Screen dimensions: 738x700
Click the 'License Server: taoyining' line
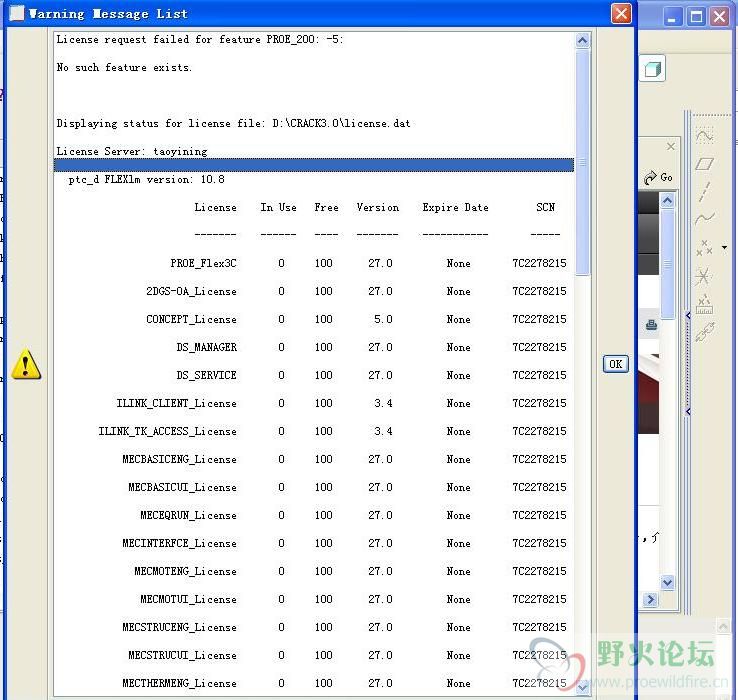pos(132,151)
